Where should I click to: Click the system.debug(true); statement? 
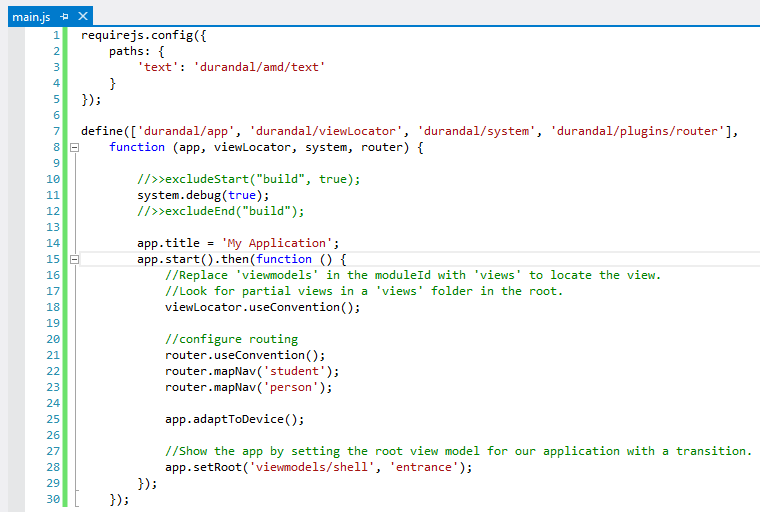[203, 195]
